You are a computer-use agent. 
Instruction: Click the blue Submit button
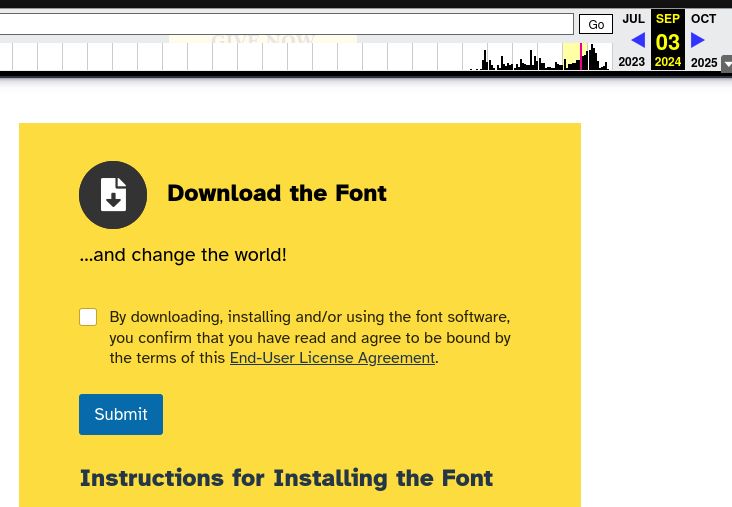(121, 415)
